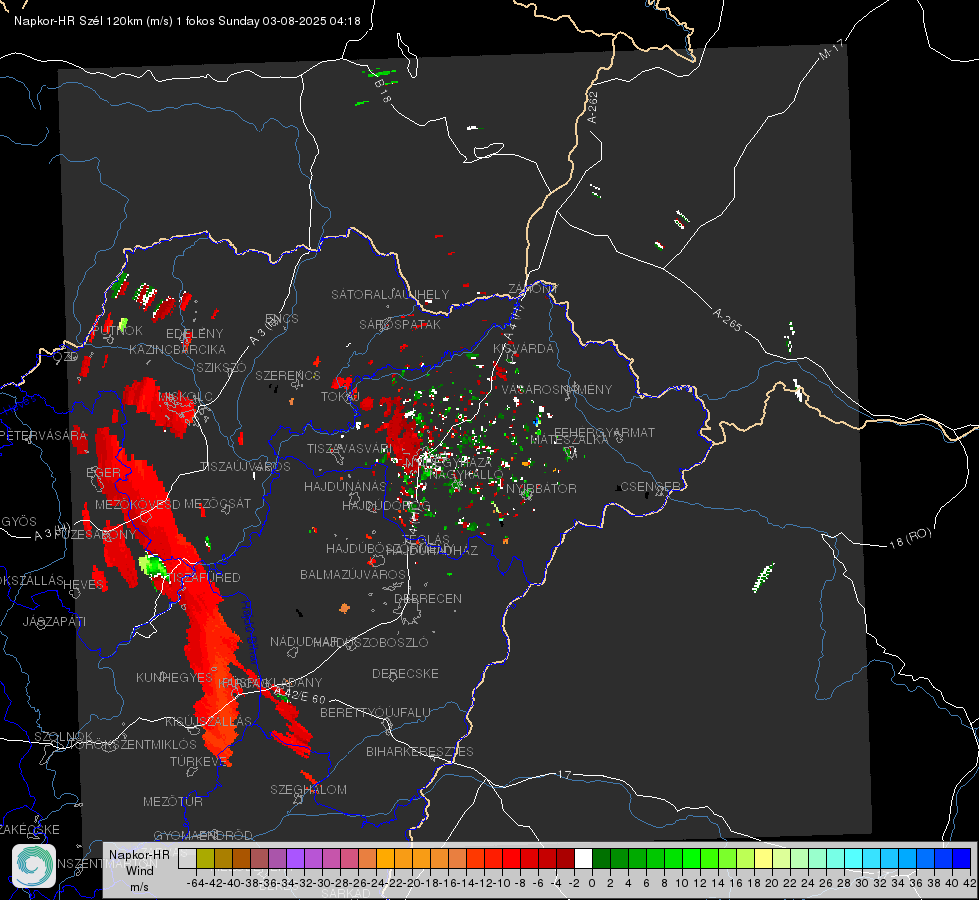Click the KAZINCBARCIKA town label
The height and width of the screenshot is (900, 979).
coord(177,349)
